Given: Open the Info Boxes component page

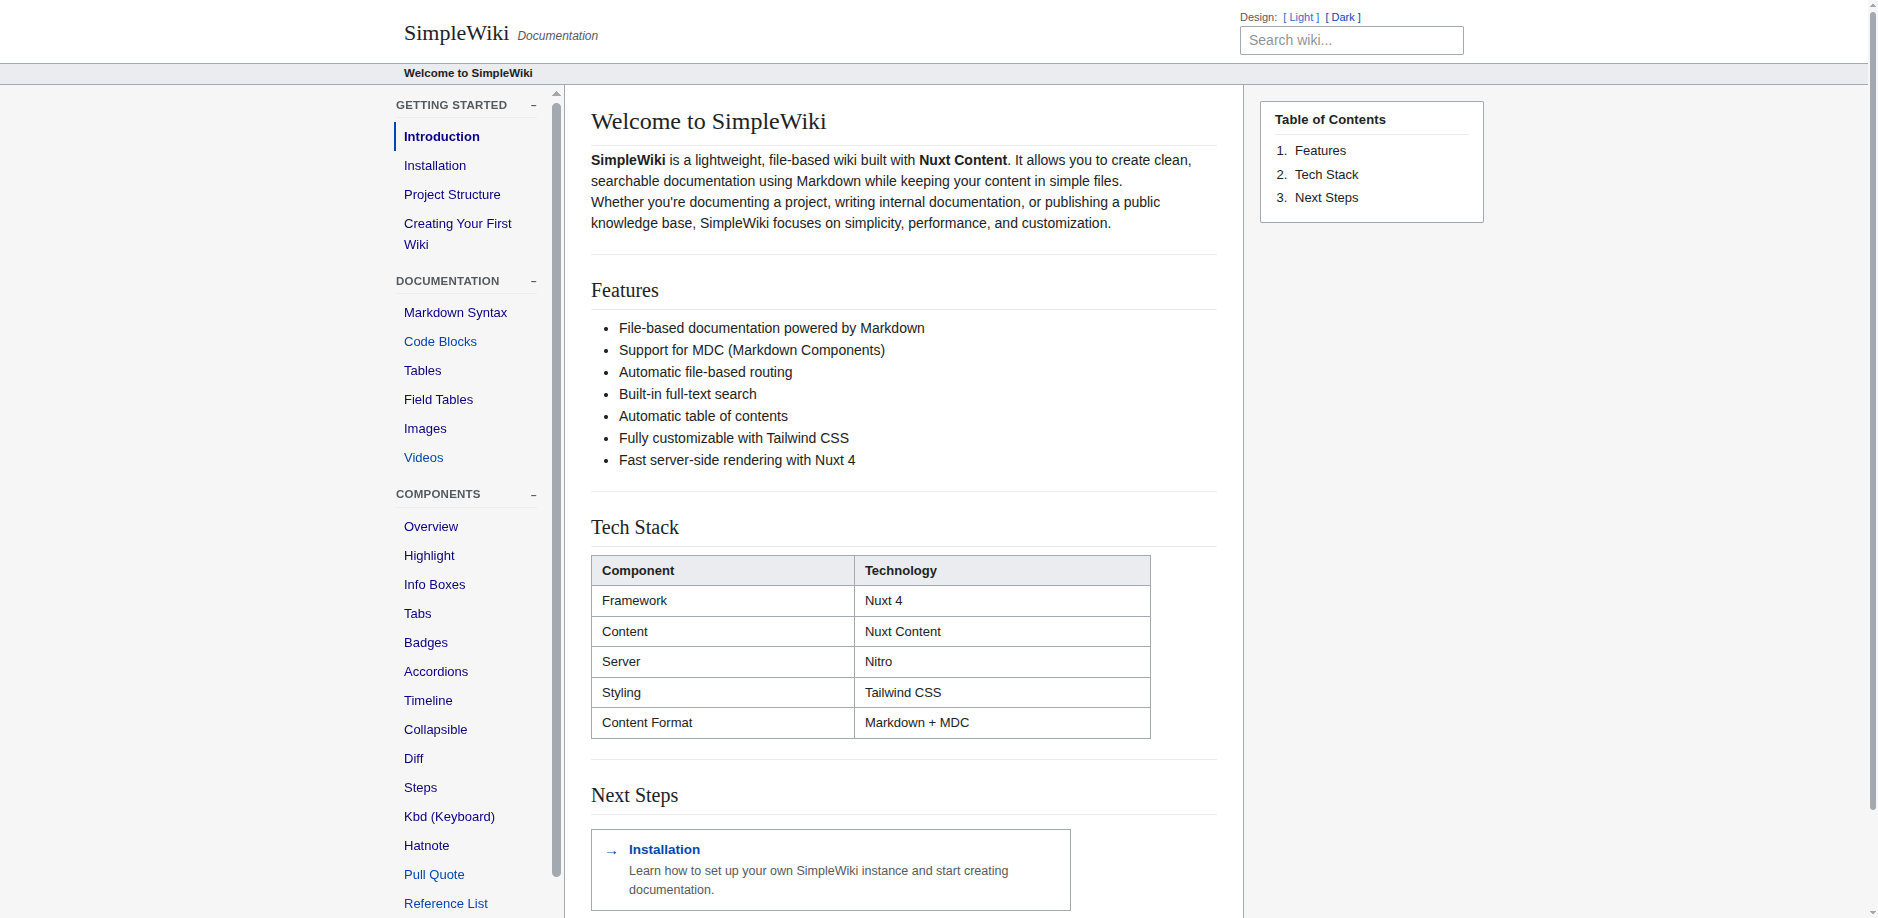Looking at the screenshot, I should tap(434, 585).
